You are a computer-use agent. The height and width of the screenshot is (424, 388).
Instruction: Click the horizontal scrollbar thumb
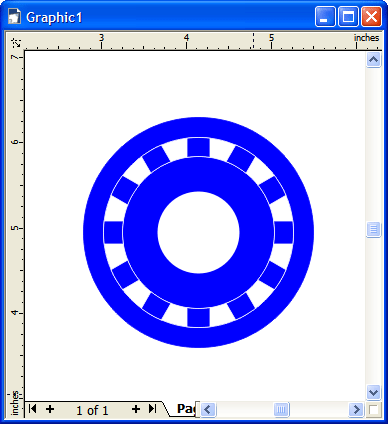281,409
